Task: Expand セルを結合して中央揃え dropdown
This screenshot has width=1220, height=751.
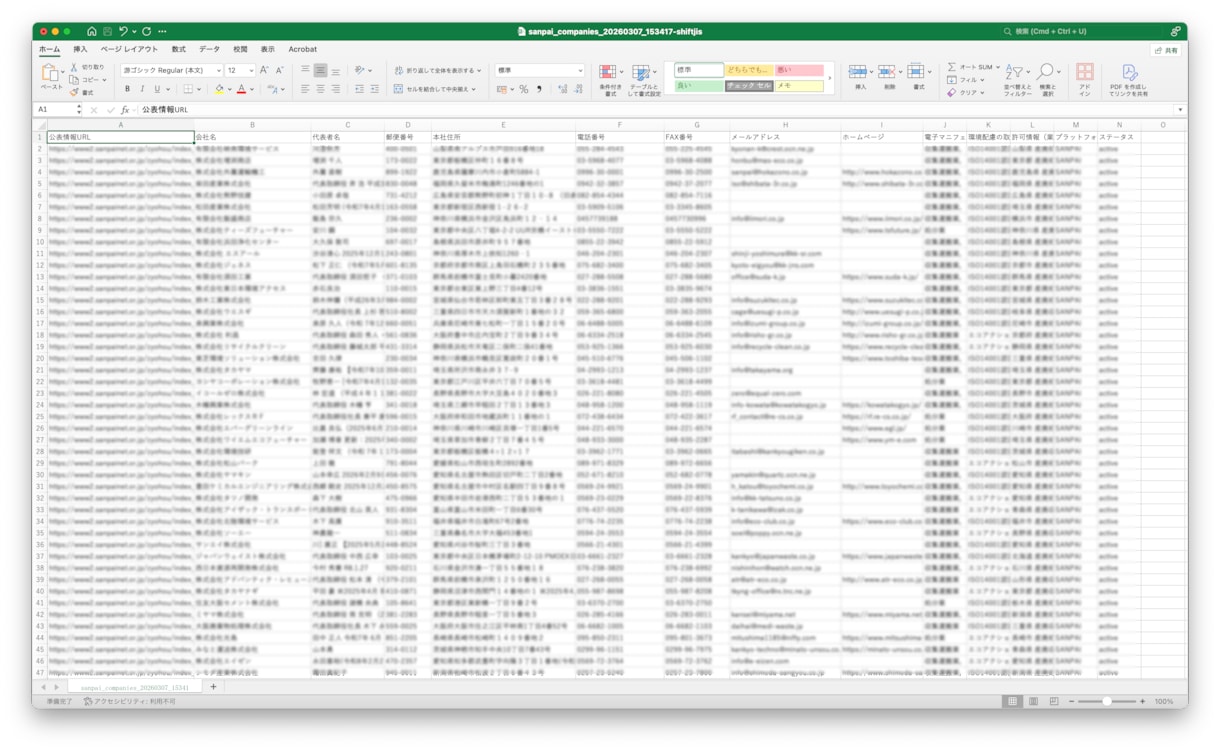Action: [x=472, y=89]
